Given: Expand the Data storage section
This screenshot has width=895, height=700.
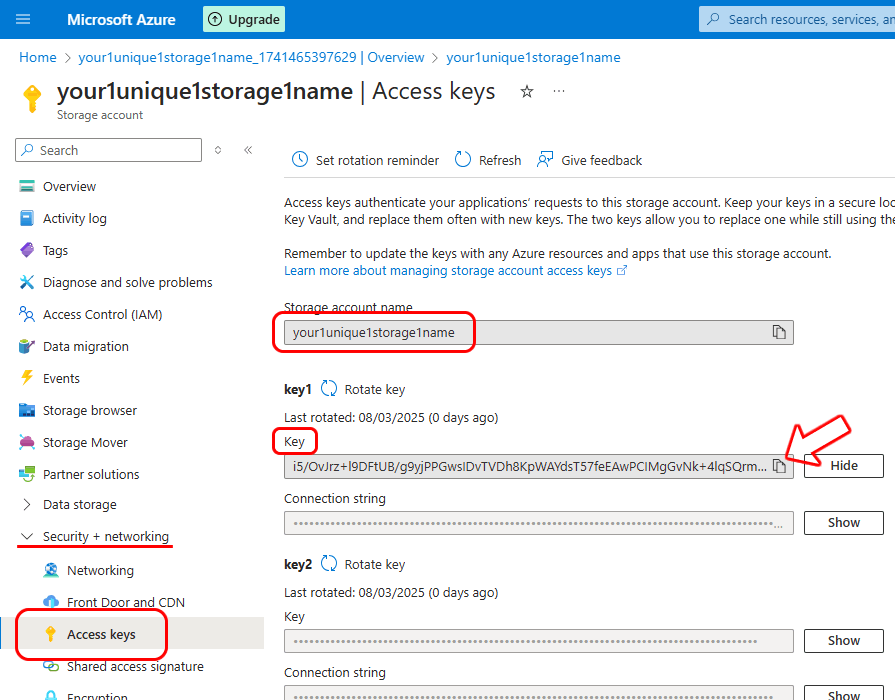Looking at the screenshot, I should 27,505.
